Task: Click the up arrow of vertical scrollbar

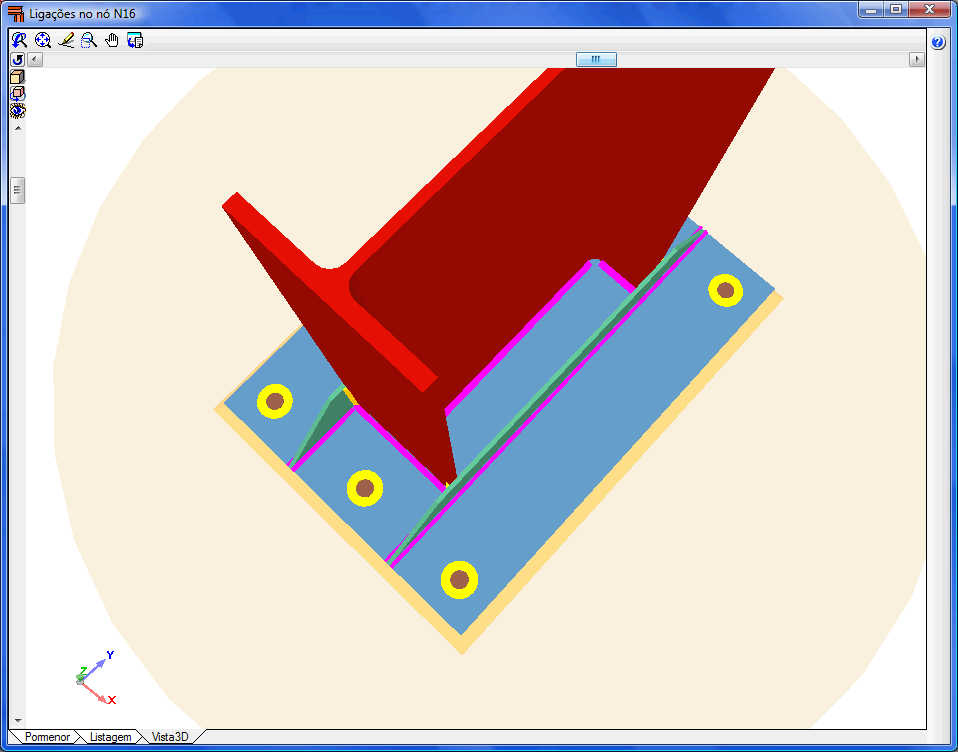Action: coord(17,127)
